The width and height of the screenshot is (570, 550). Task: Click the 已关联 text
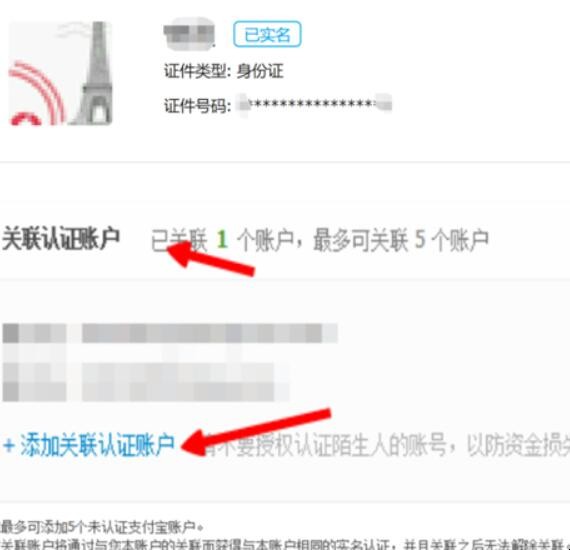179,240
